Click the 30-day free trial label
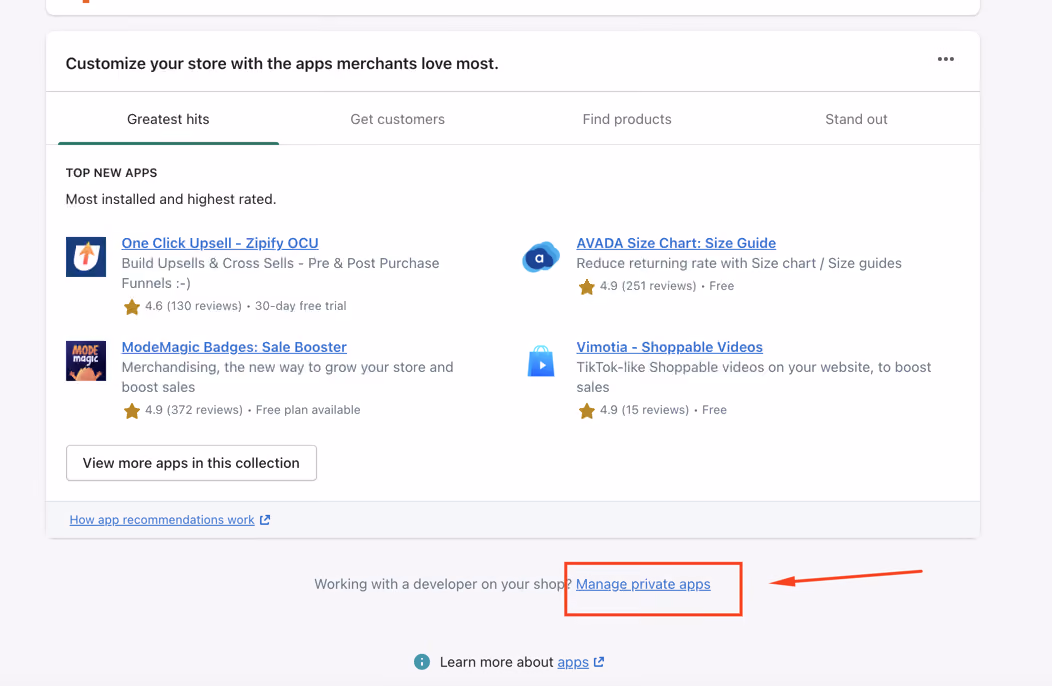 pyautogui.click(x=301, y=306)
